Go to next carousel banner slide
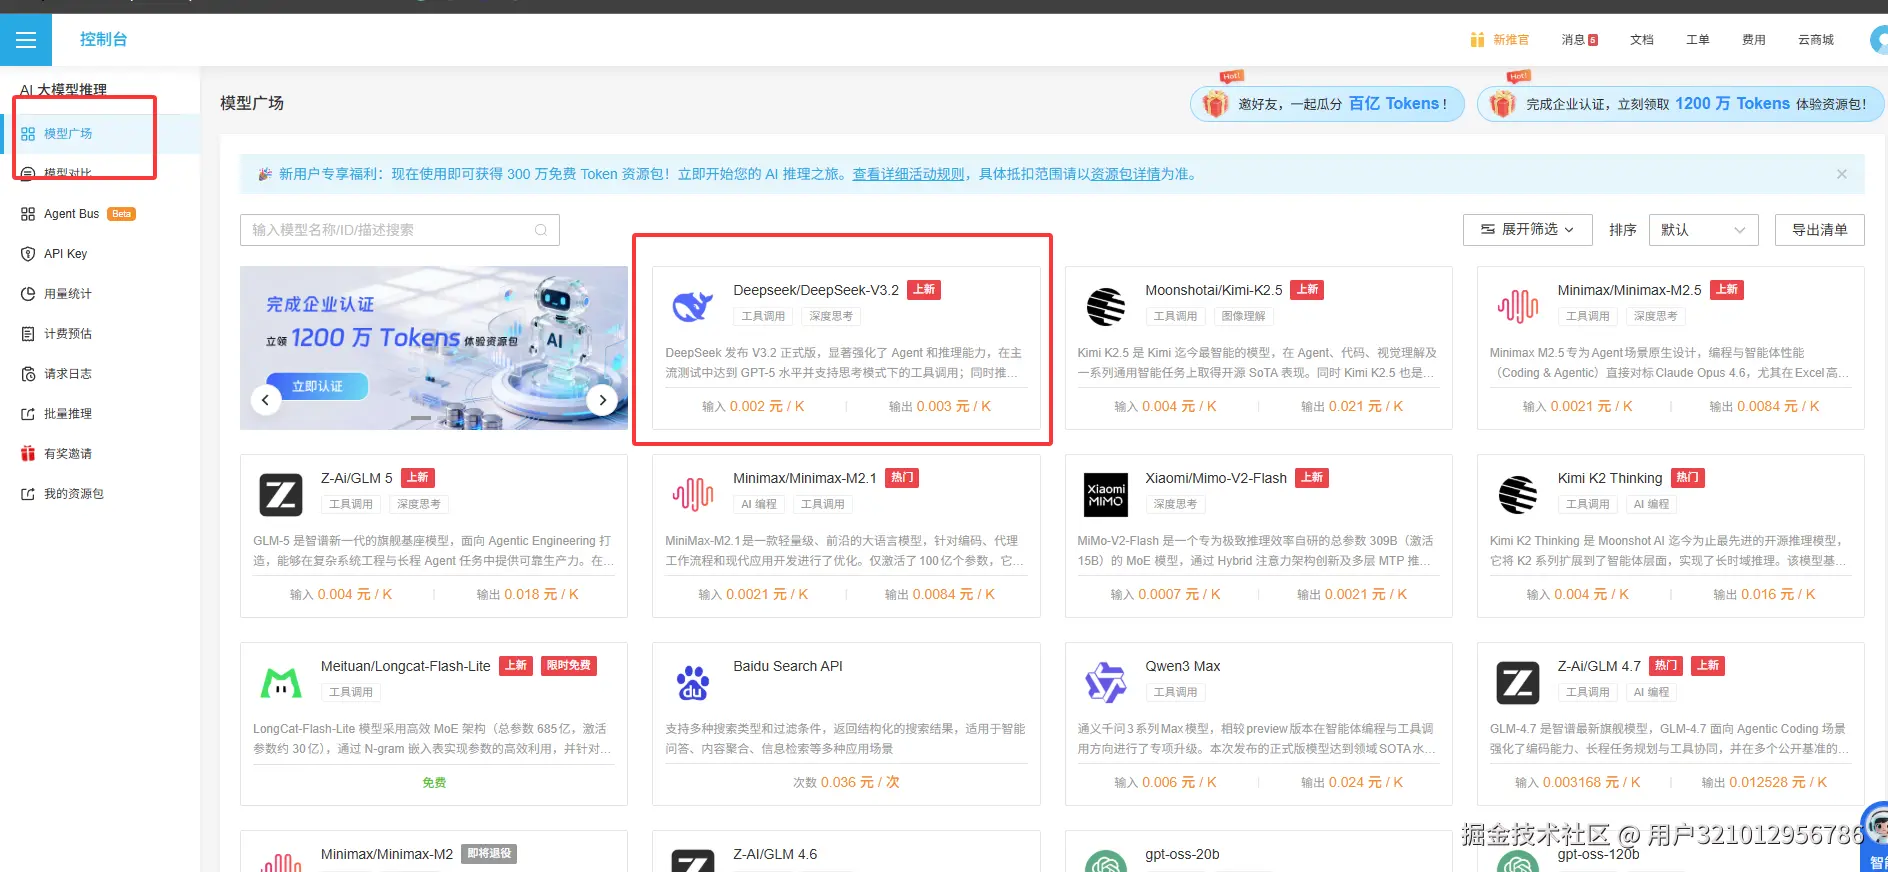Viewport: 1888px width, 872px height. [602, 400]
